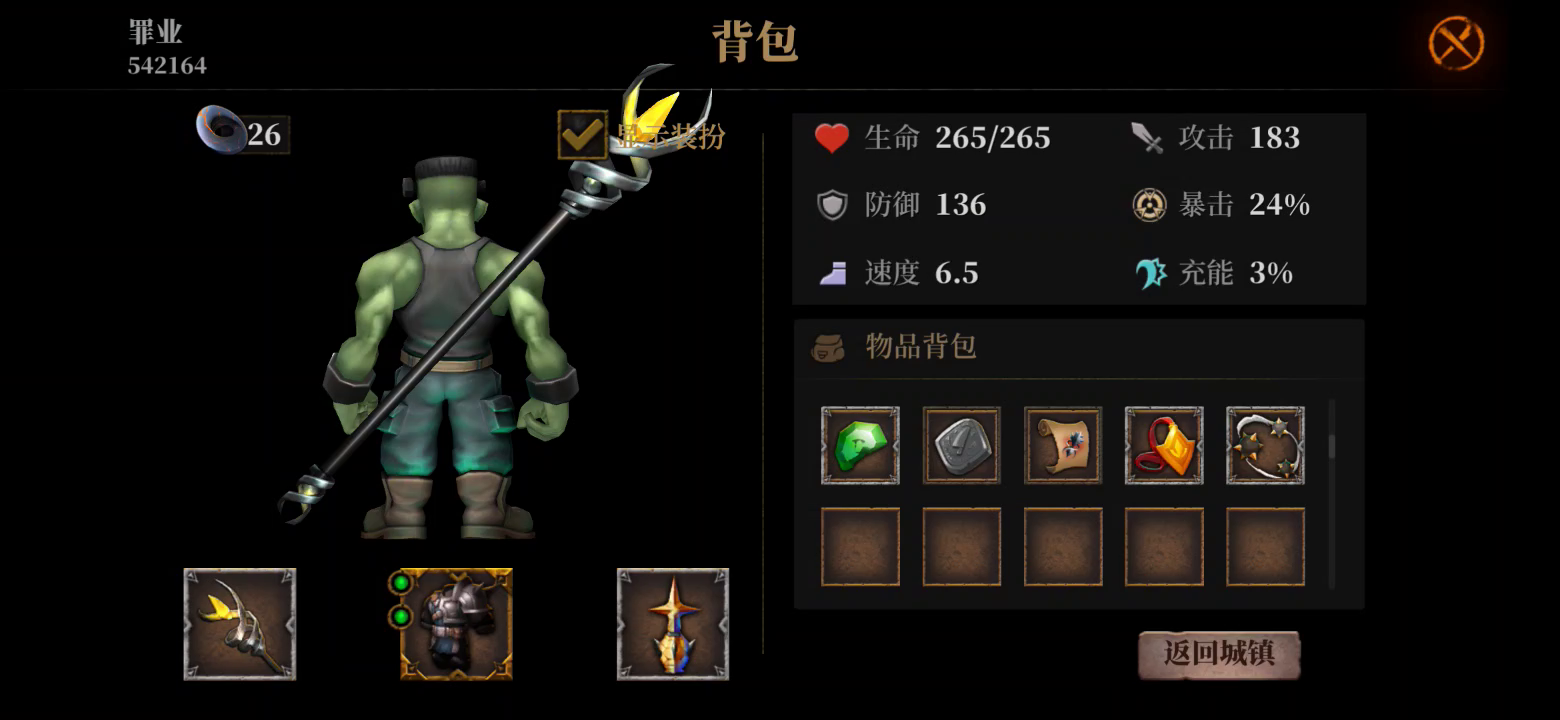This screenshot has width=1560, height=720.
Task: Tap the shield 防御 stat icon
Action: coord(832,206)
